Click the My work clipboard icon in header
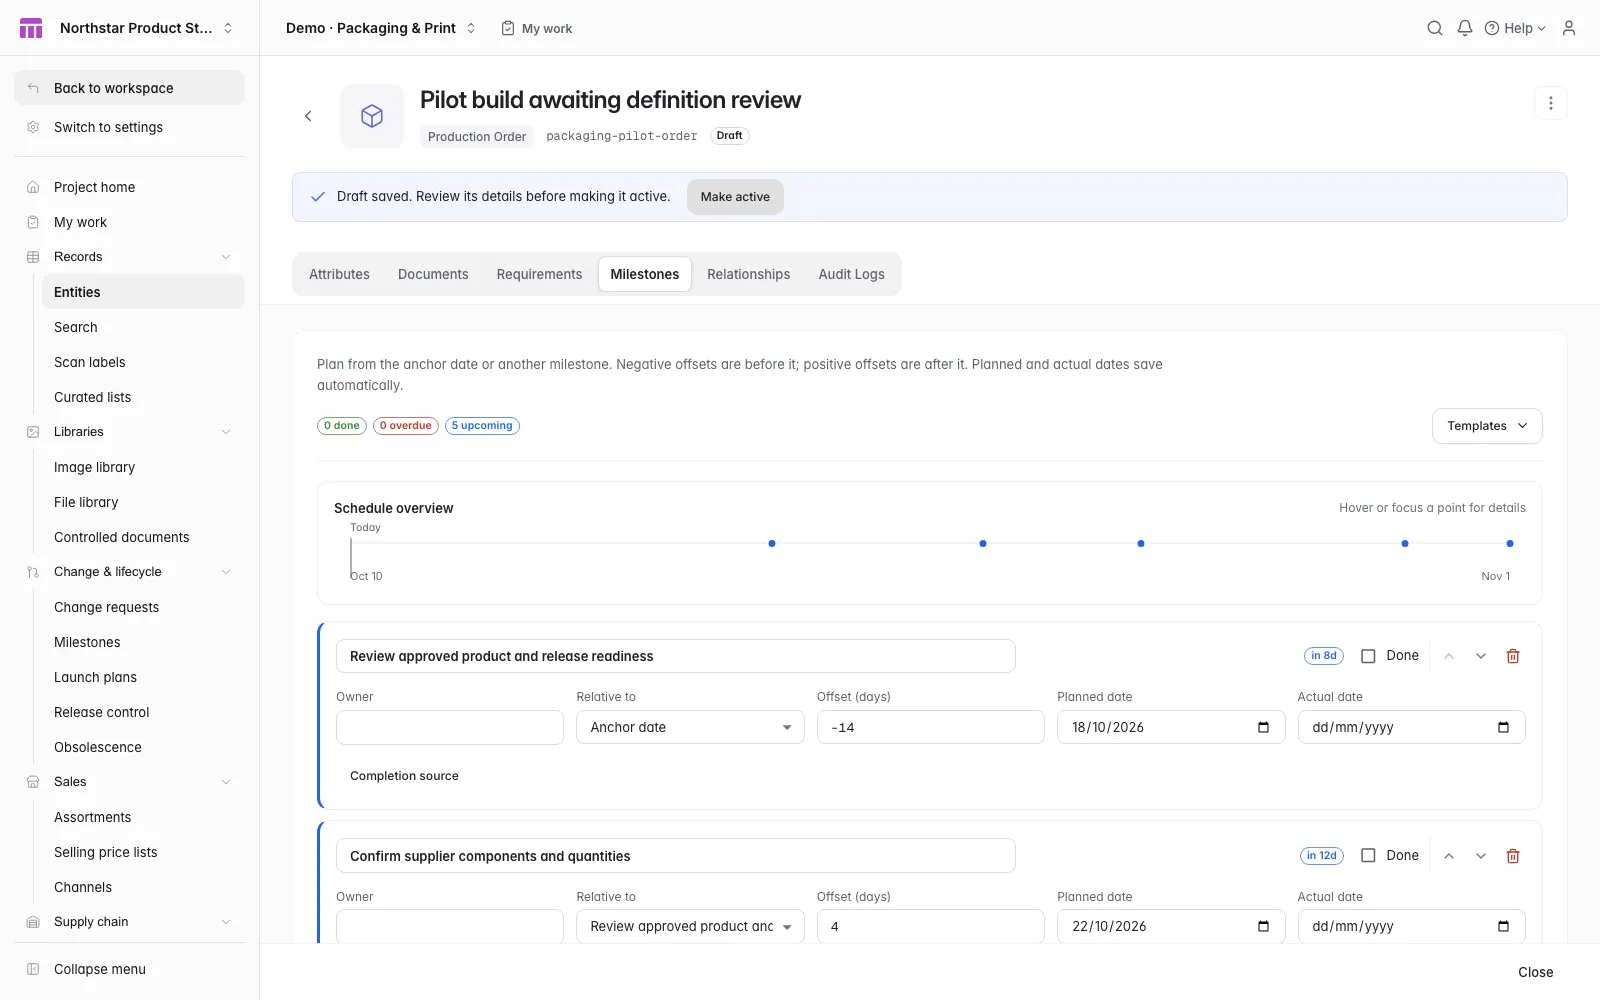 click(x=508, y=28)
